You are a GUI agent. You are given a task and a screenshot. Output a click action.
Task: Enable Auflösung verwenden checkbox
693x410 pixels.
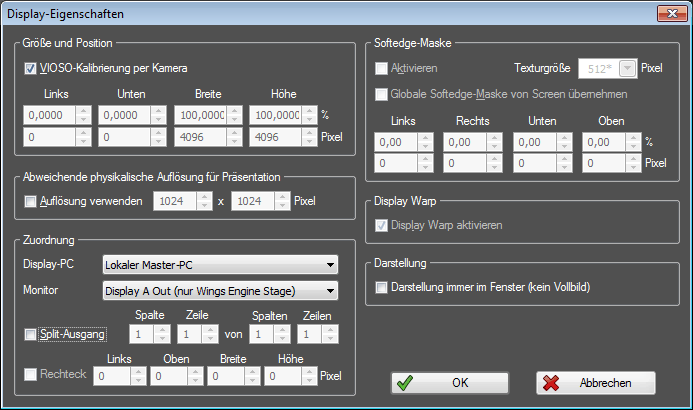tap(30, 201)
